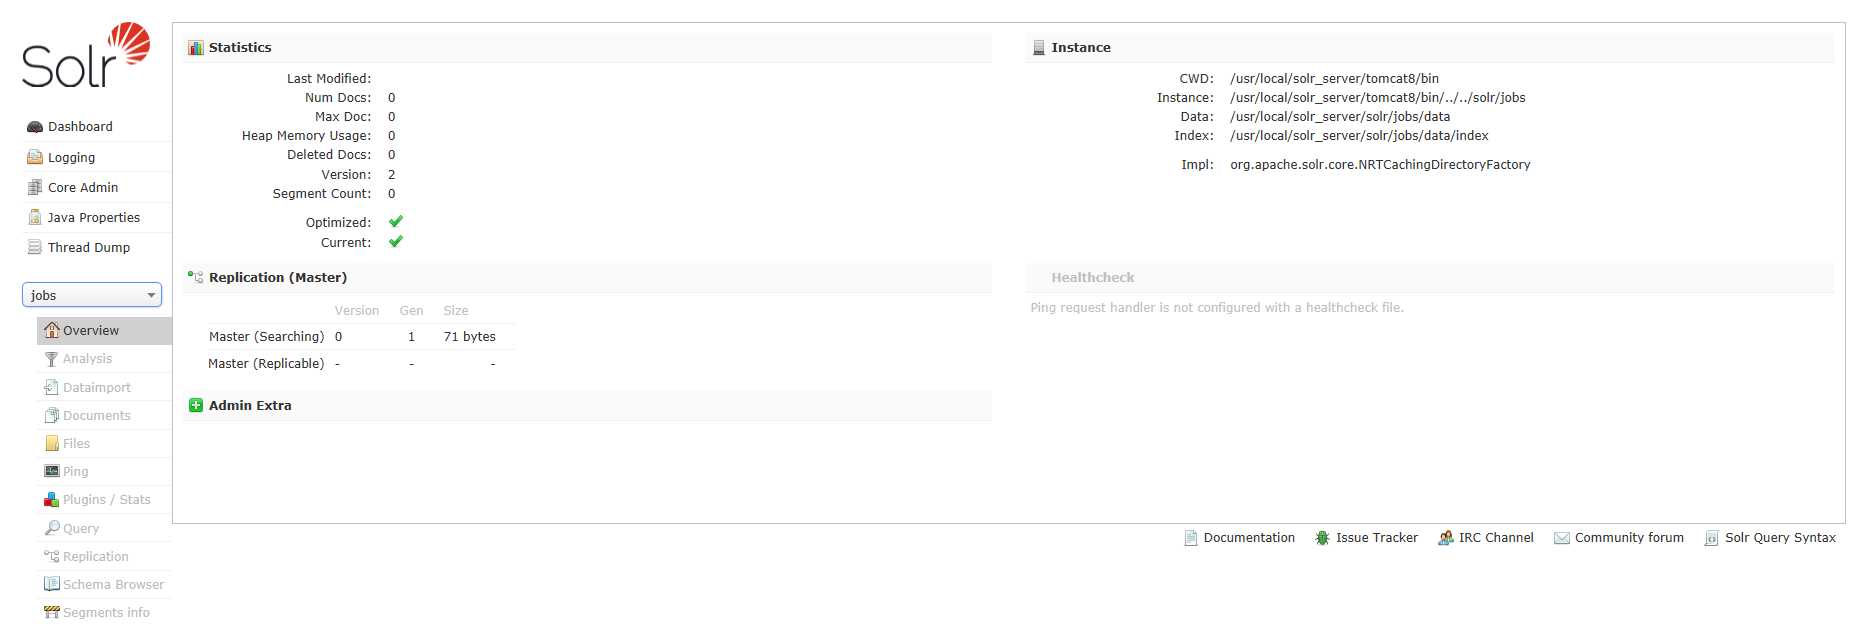Click the Version value 2 in Statistics
Image resolution: width=1859 pixels, height=639 pixels.
(391, 175)
